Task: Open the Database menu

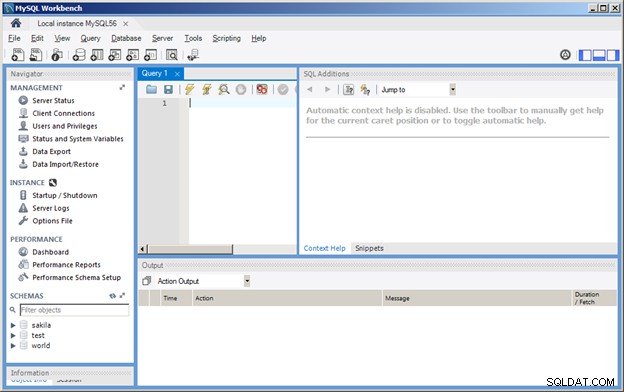Action: 126,38
